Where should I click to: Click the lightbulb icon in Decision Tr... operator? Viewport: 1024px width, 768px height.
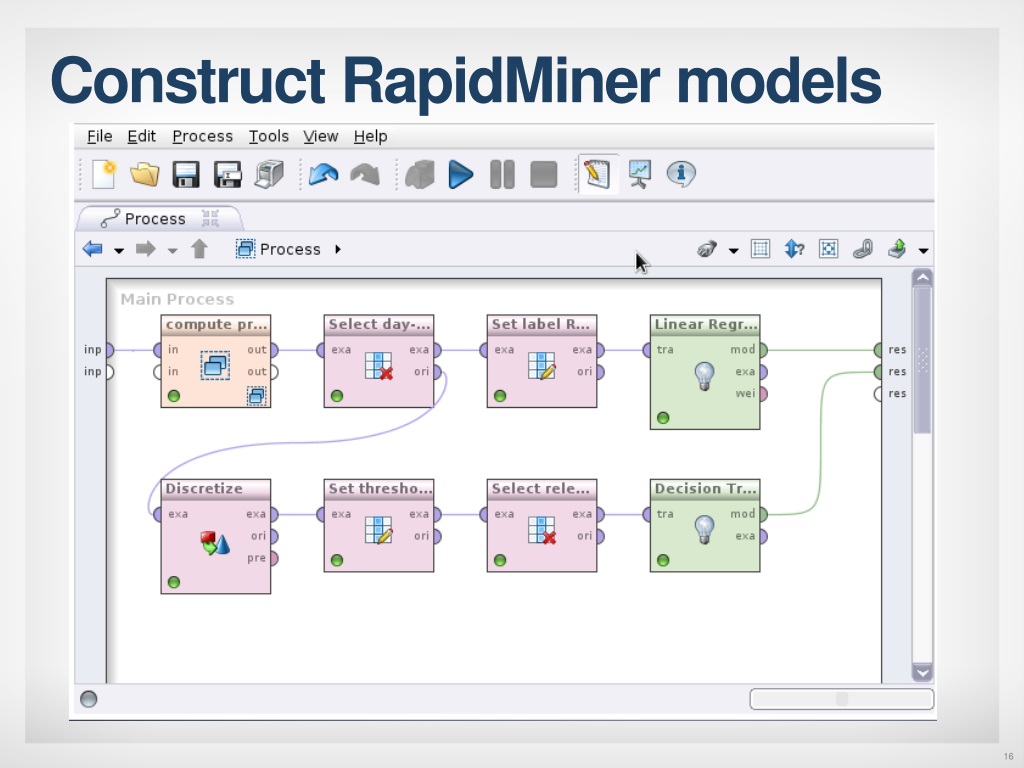[x=704, y=530]
